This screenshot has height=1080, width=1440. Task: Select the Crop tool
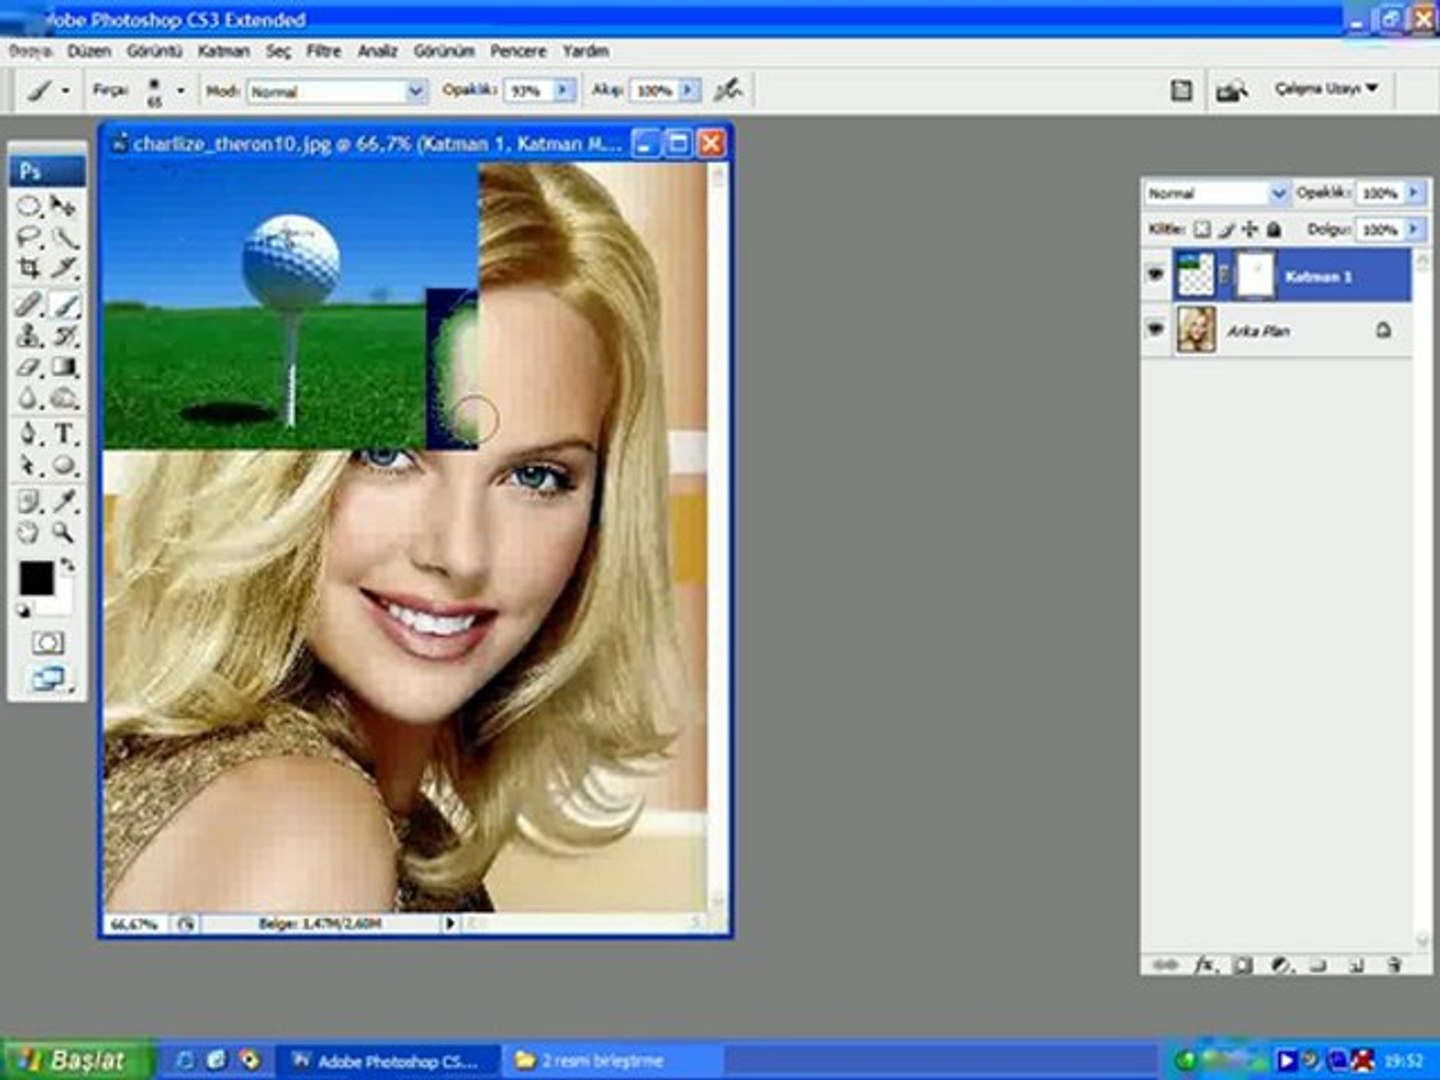tap(29, 268)
